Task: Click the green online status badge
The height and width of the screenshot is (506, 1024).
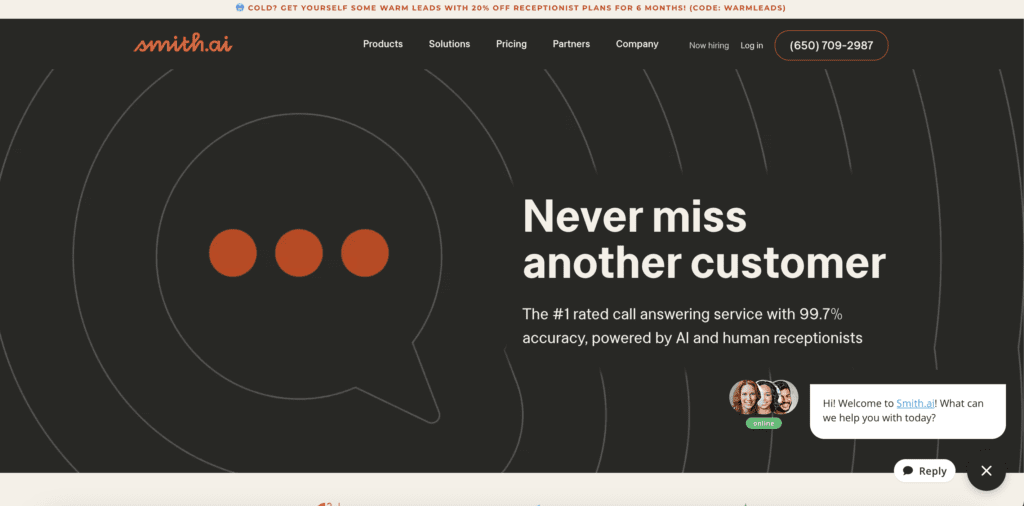Action: click(x=763, y=423)
